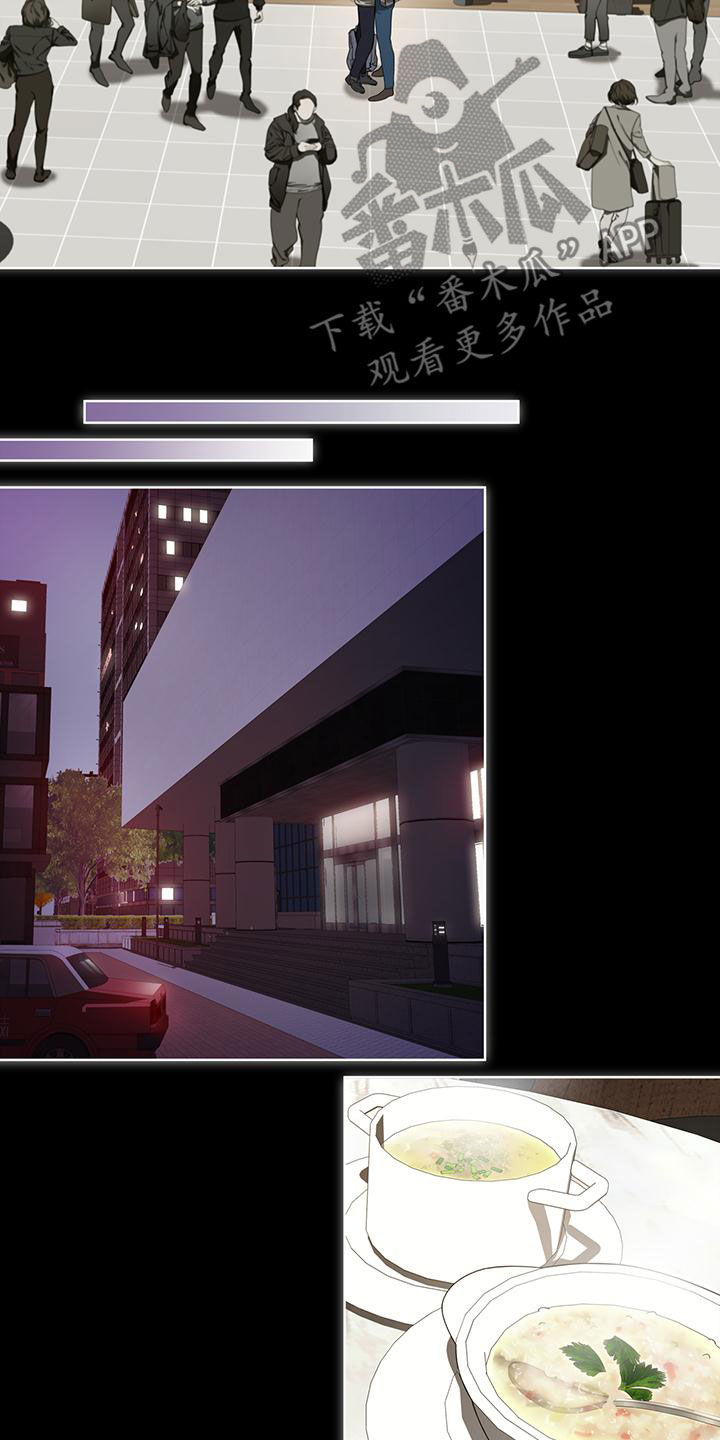Screen dimensions: 720x1440
Task: Click the bollard light near the stairs
Action: pyautogui.click(x=440, y=950)
